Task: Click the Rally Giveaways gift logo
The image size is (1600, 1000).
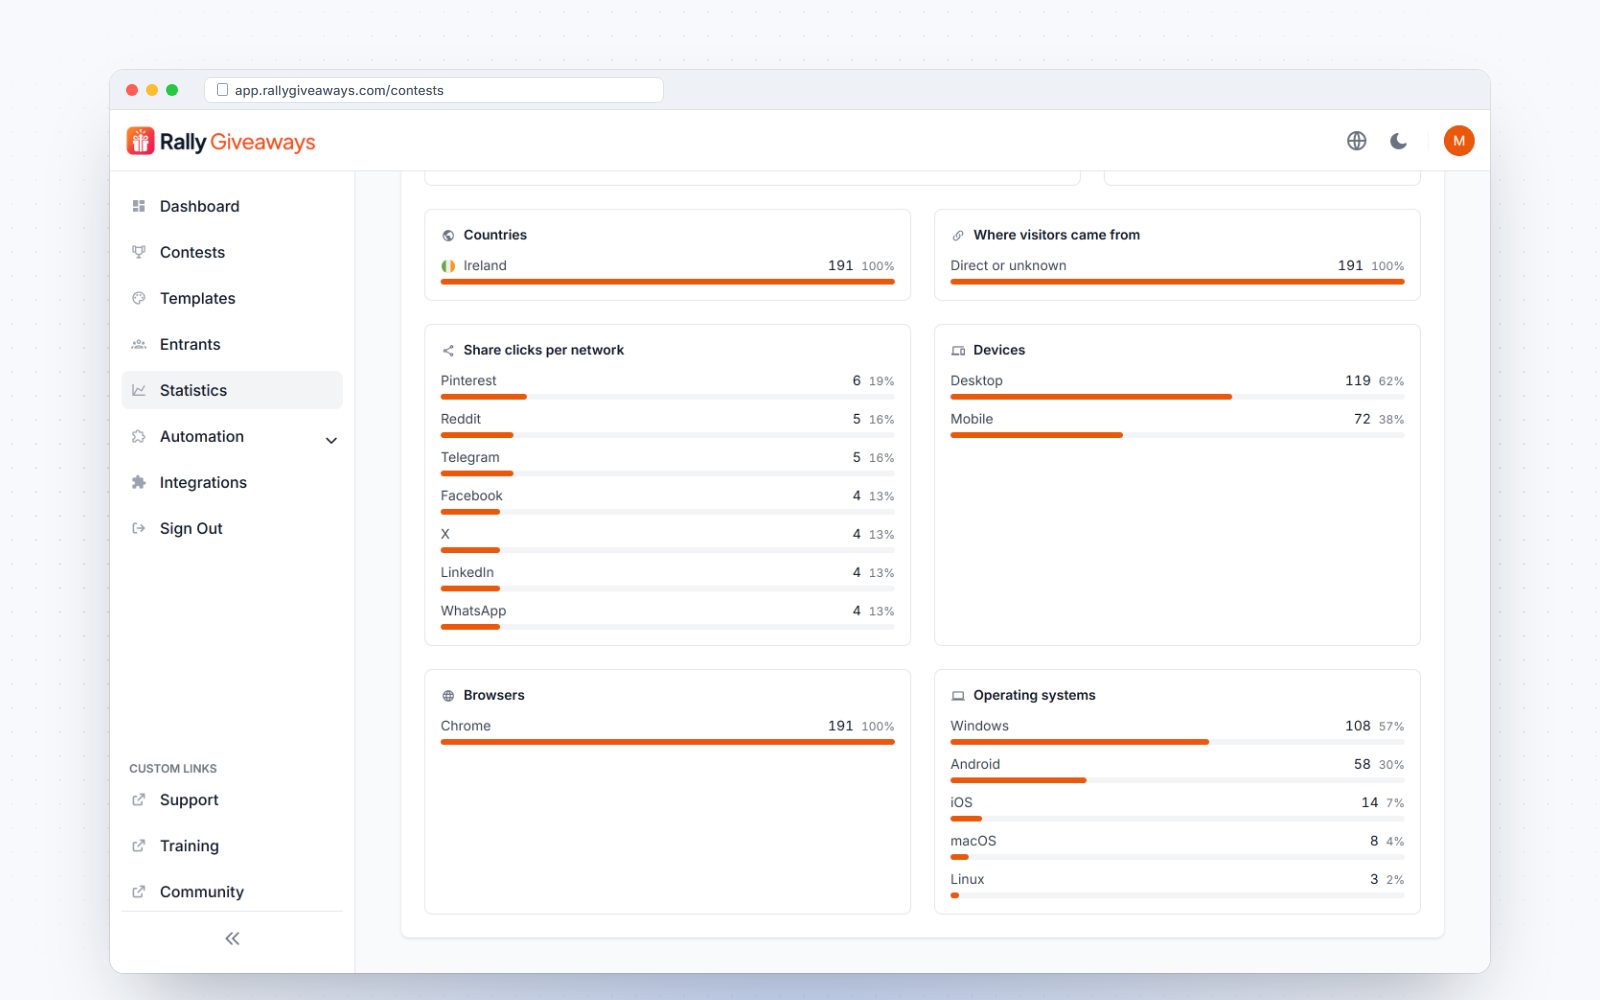Action: click(x=140, y=141)
